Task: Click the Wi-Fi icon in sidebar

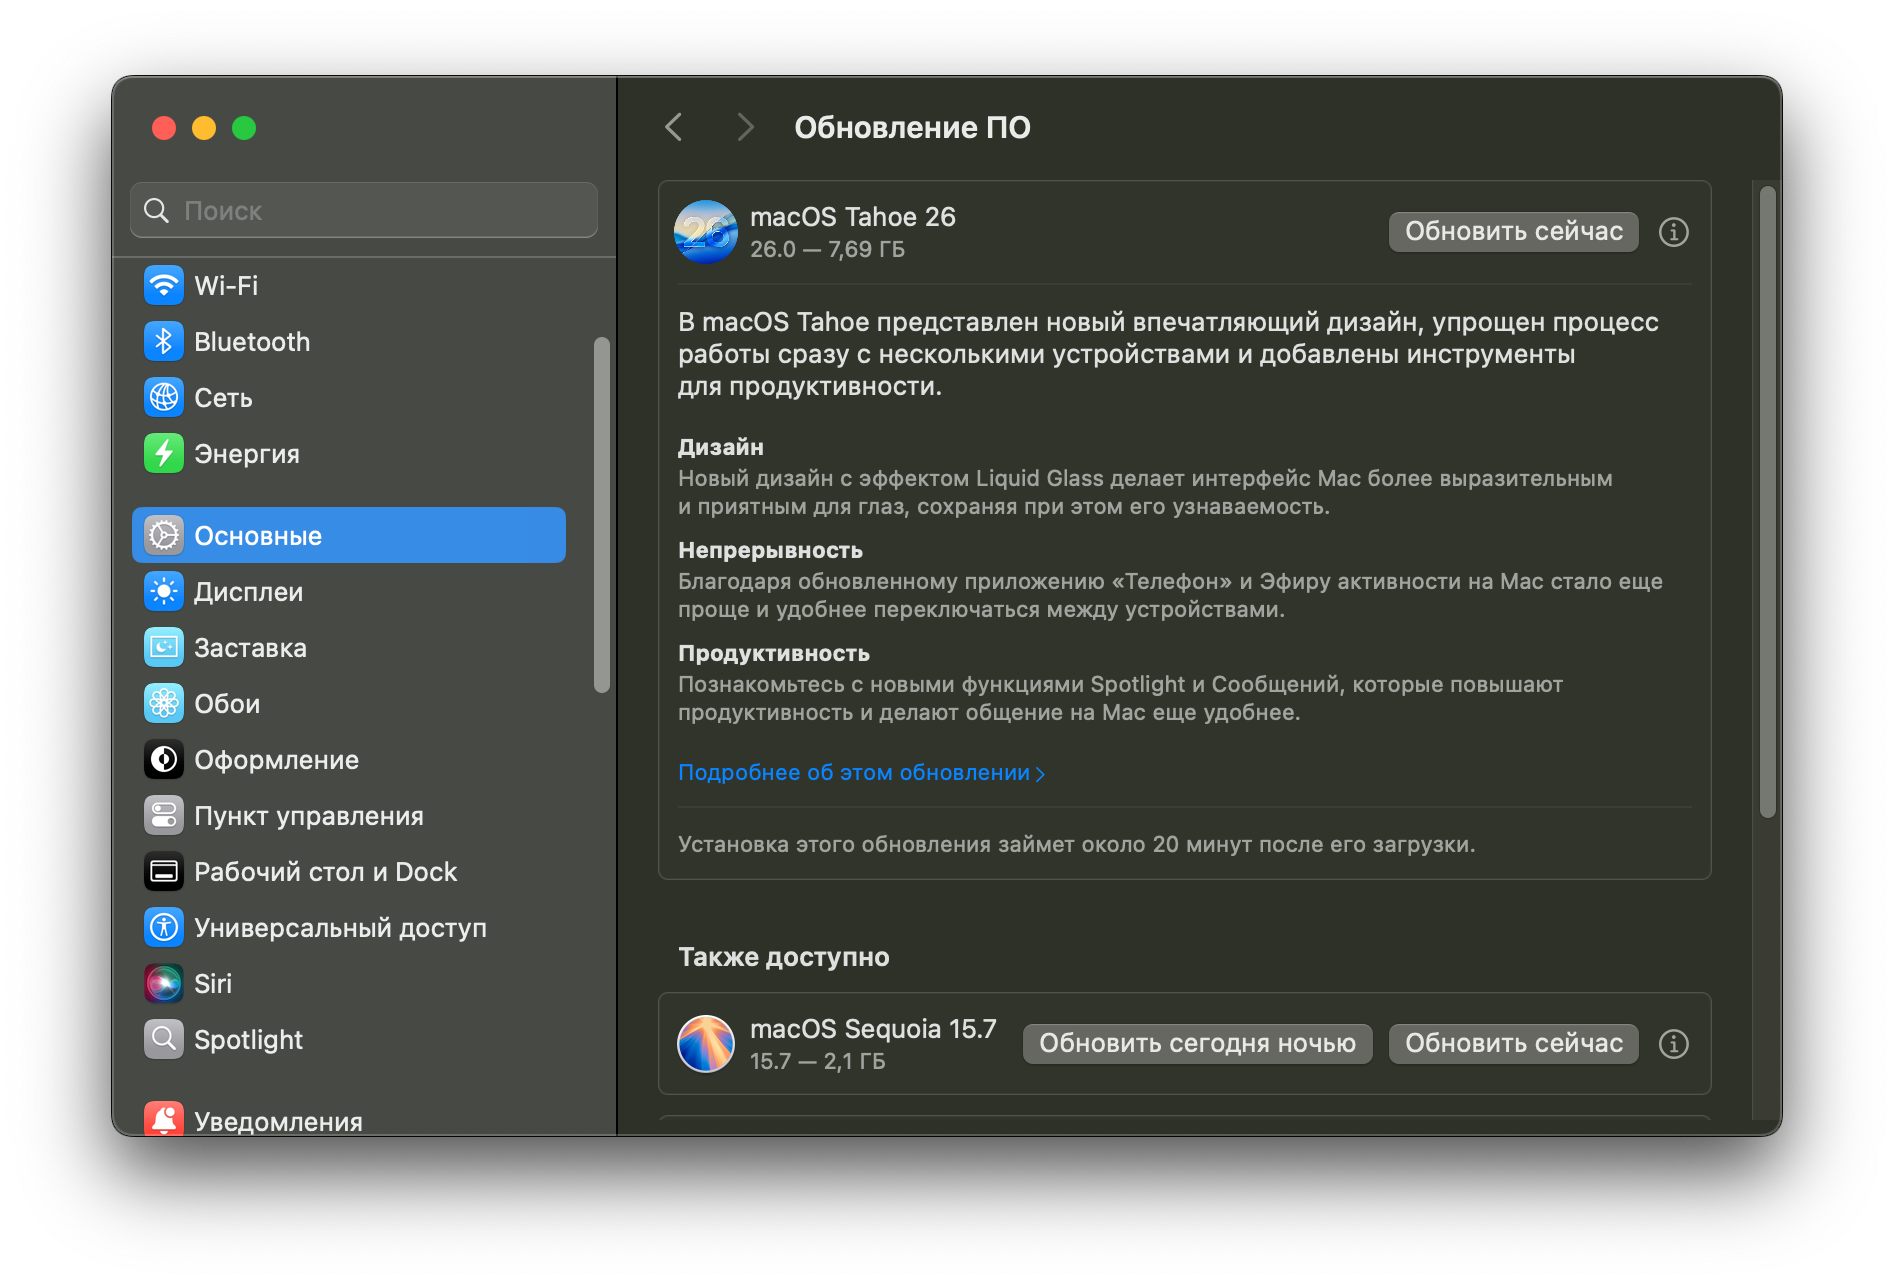Action: pyautogui.click(x=164, y=286)
